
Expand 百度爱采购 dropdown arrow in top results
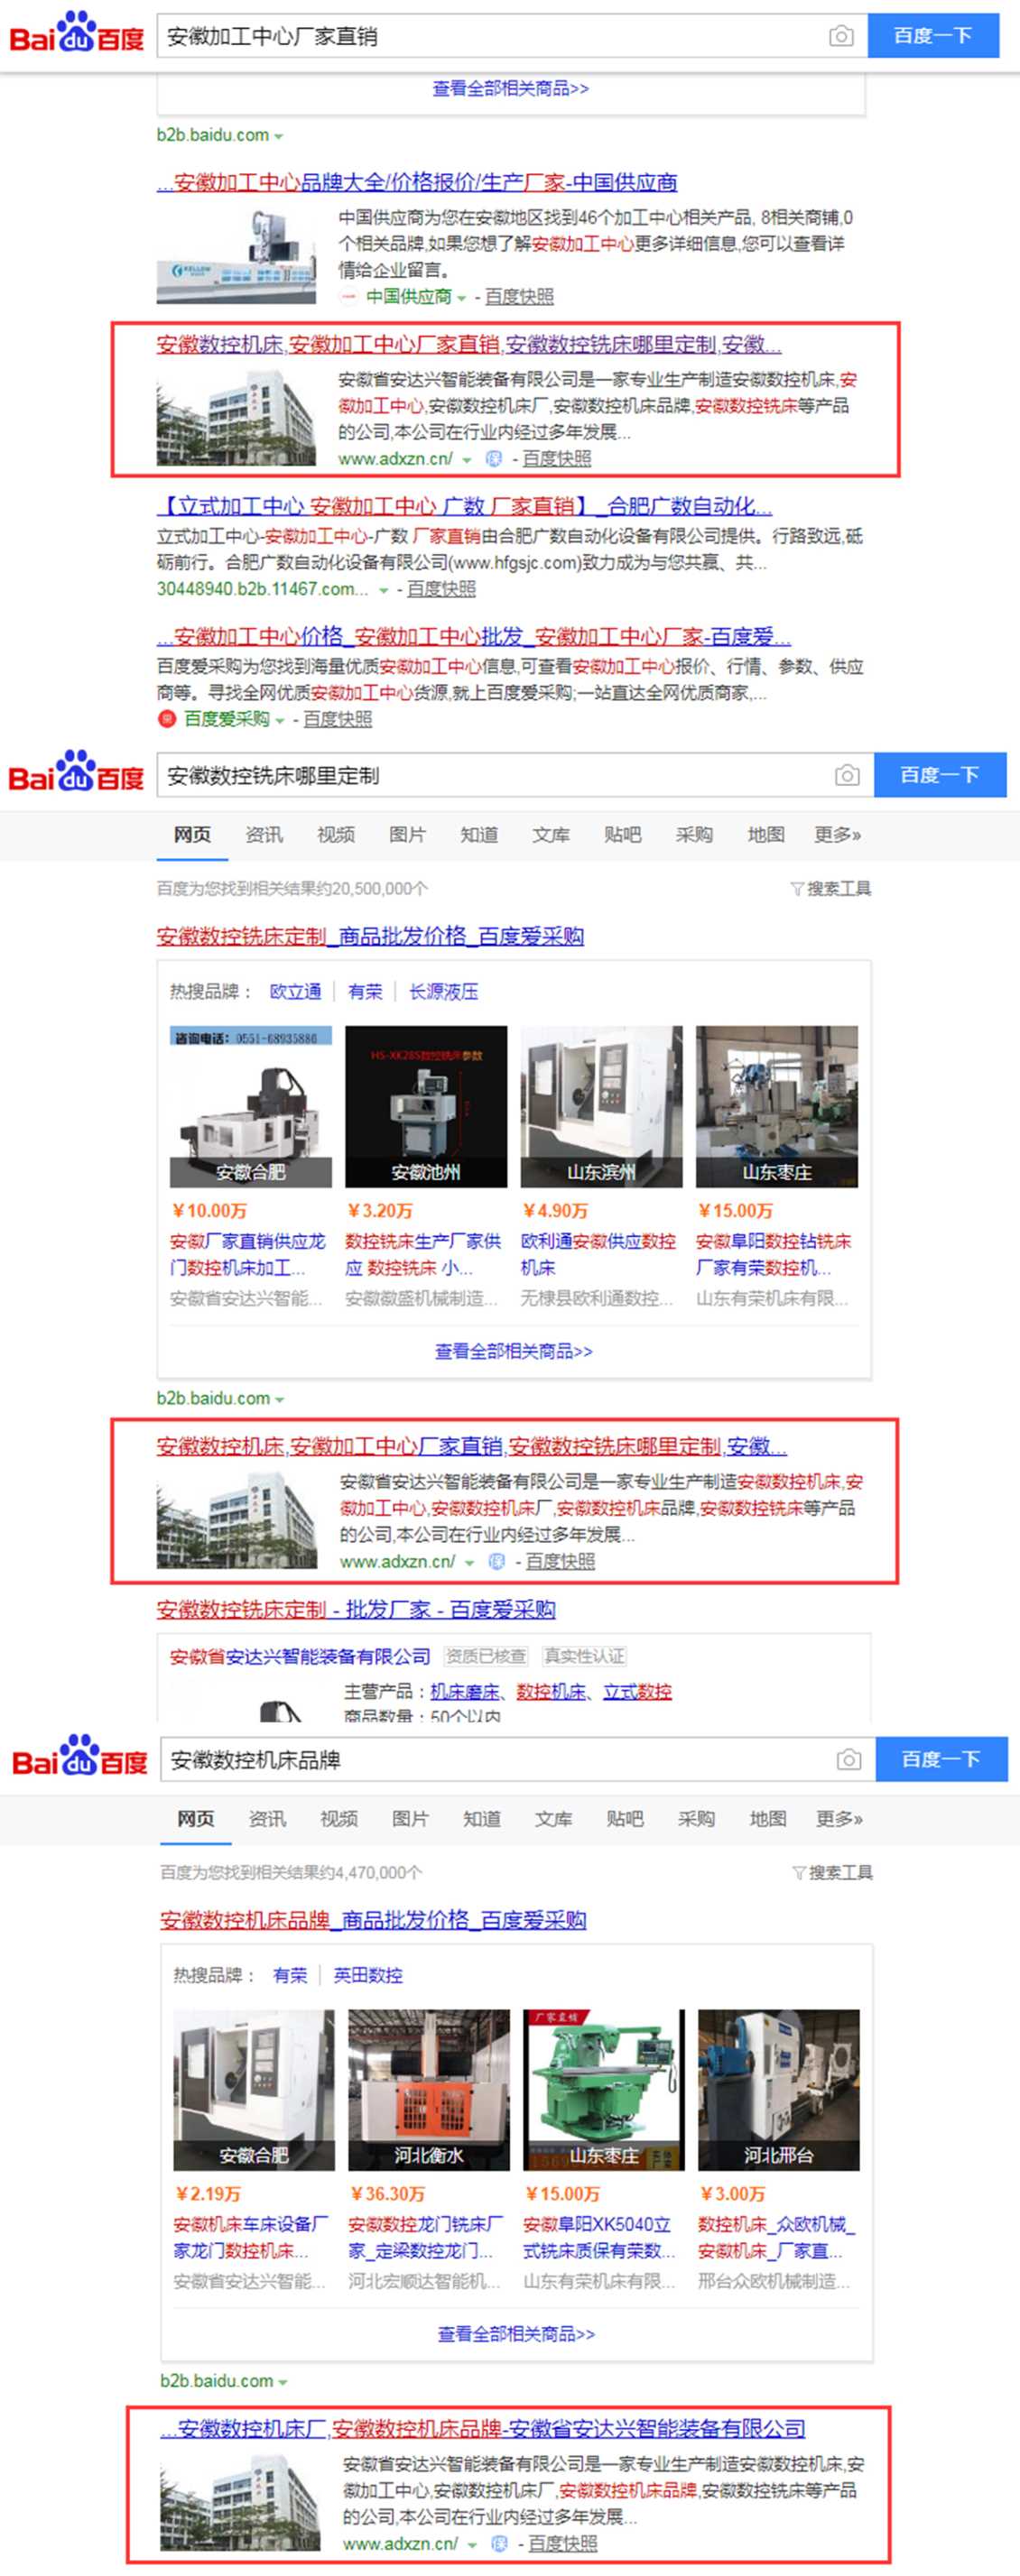(280, 721)
